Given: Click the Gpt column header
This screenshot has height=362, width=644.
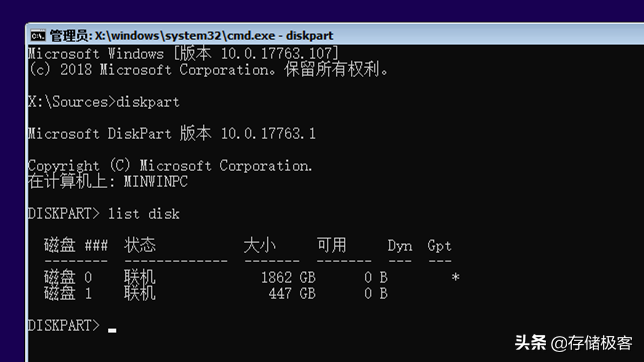Looking at the screenshot, I should (439, 246).
